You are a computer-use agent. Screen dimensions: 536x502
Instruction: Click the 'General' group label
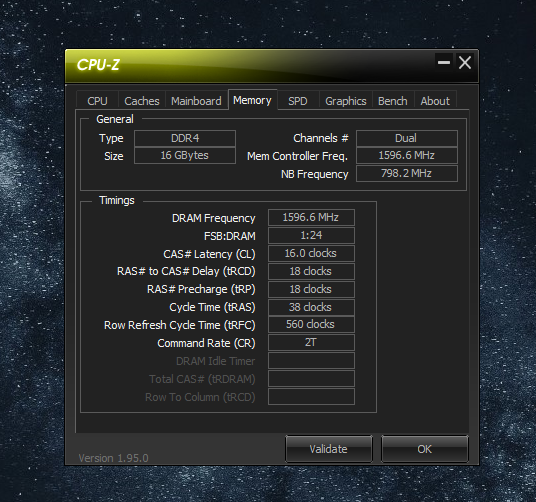[x=115, y=119]
